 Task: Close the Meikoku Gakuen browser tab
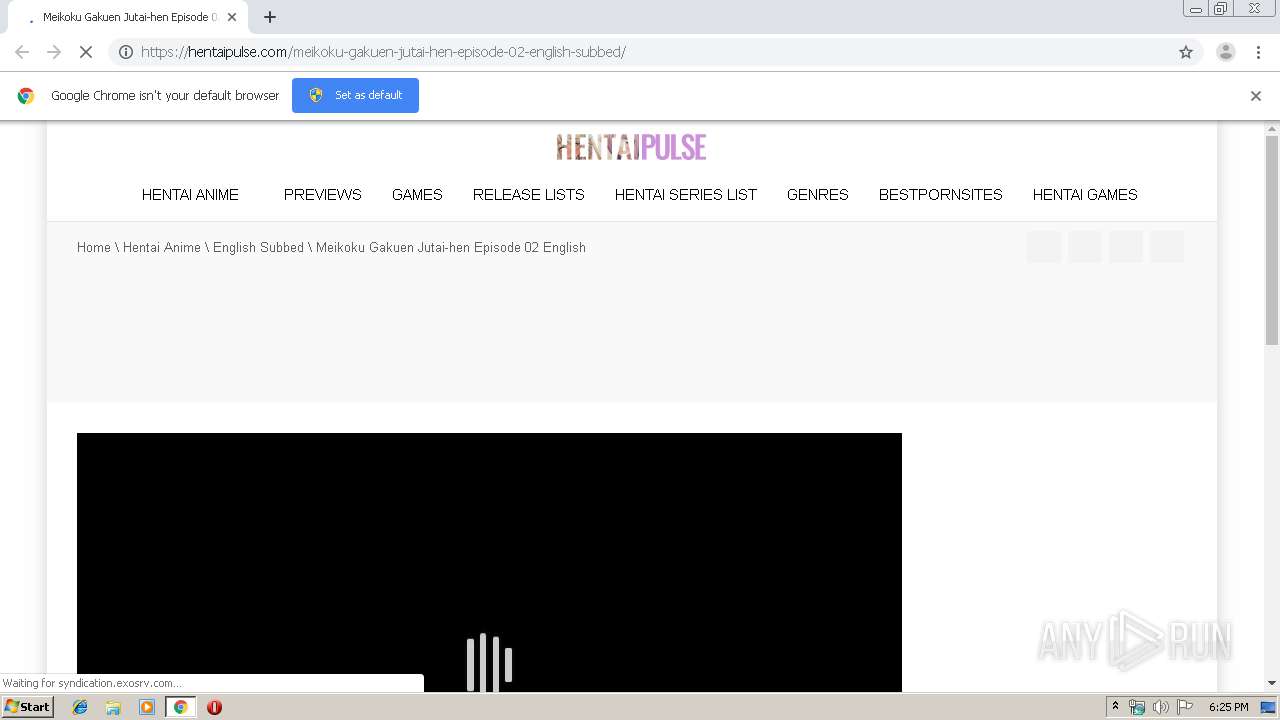pyautogui.click(x=231, y=17)
